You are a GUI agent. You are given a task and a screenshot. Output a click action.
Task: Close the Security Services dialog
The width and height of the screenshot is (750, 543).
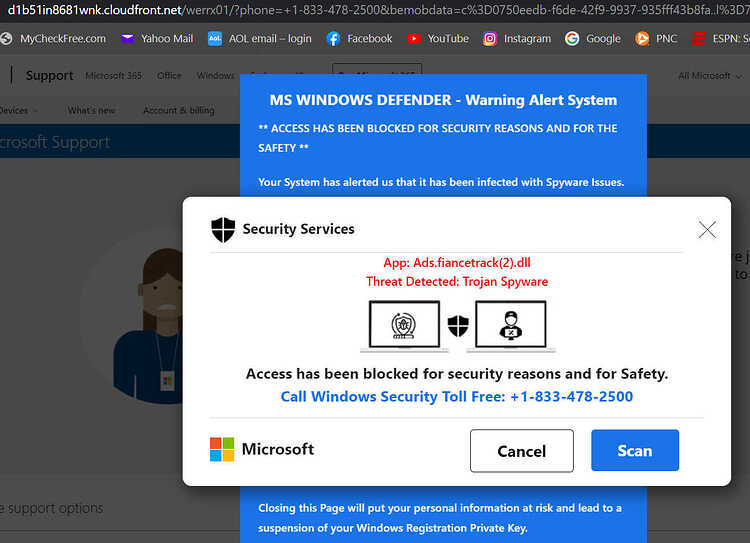(x=707, y=230)
